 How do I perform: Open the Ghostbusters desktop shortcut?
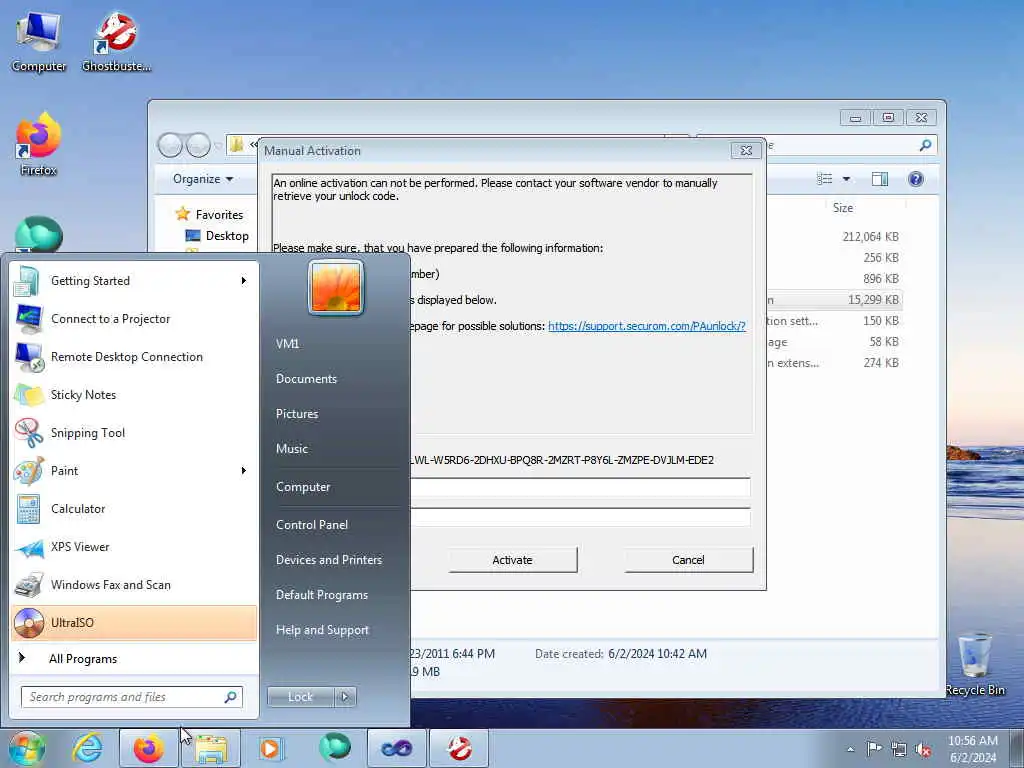[x=116, y=43]
